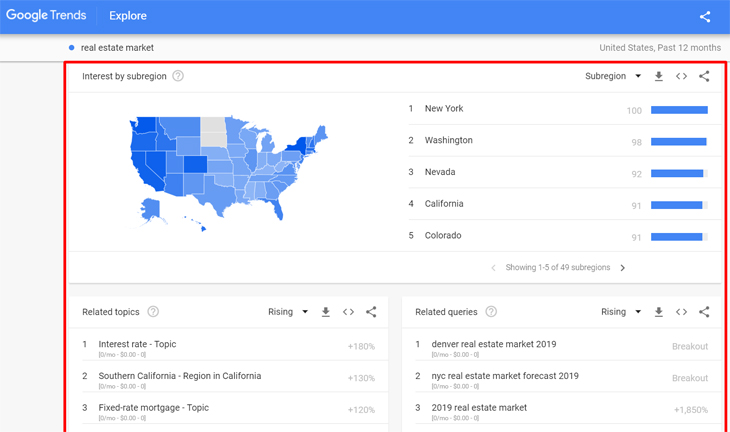
Task: Click New York's interest bar at 100
Action: coord(679,110)
